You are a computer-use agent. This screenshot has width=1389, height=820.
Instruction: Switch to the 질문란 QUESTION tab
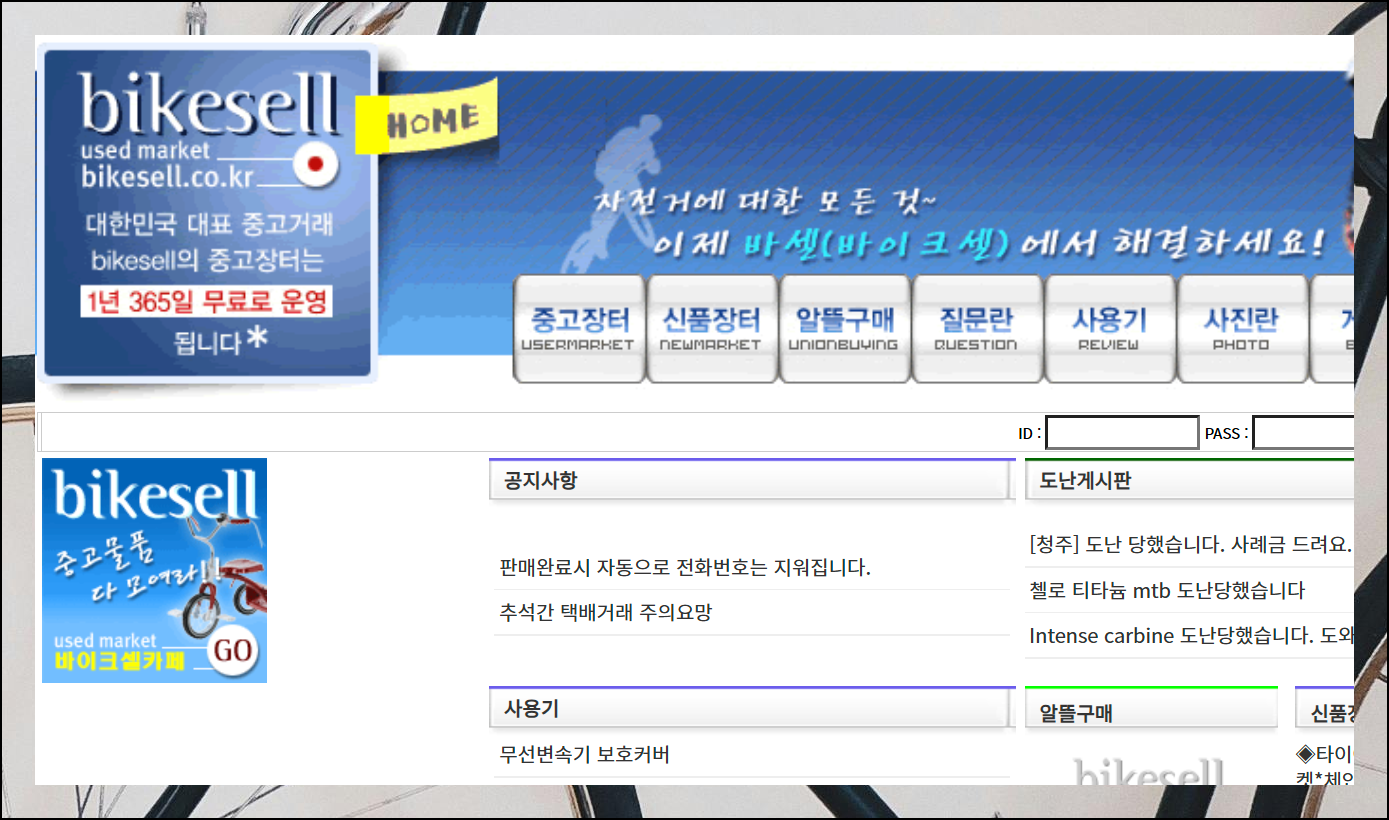(976, 329)
